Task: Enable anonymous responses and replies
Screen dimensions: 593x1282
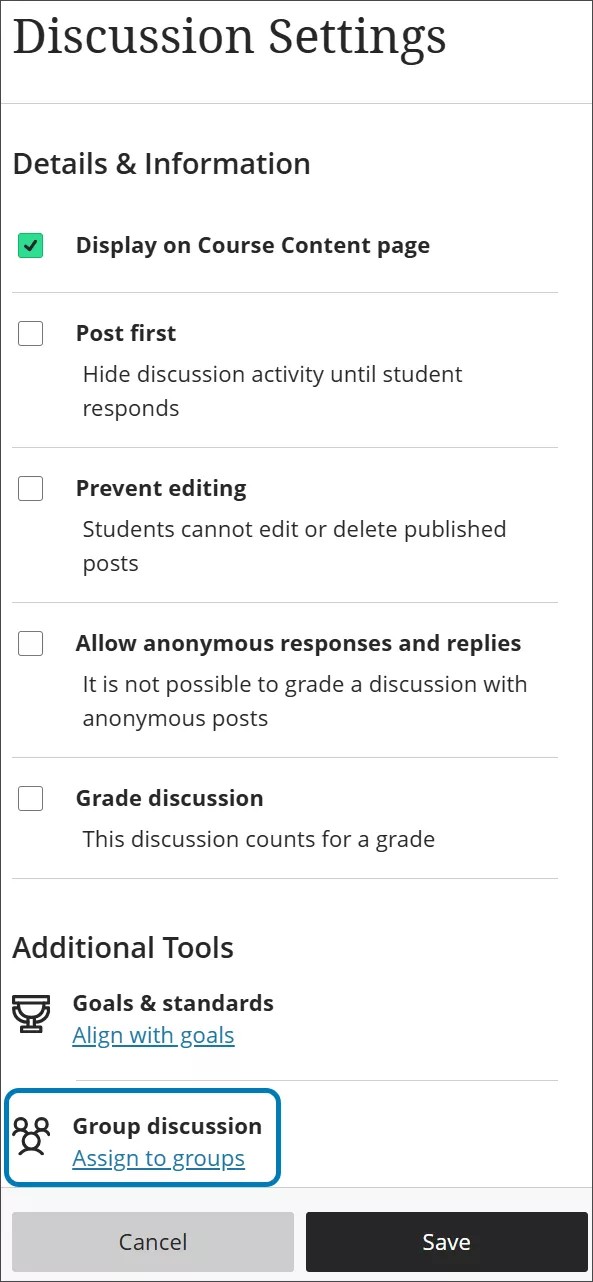Action: [30, 643]
